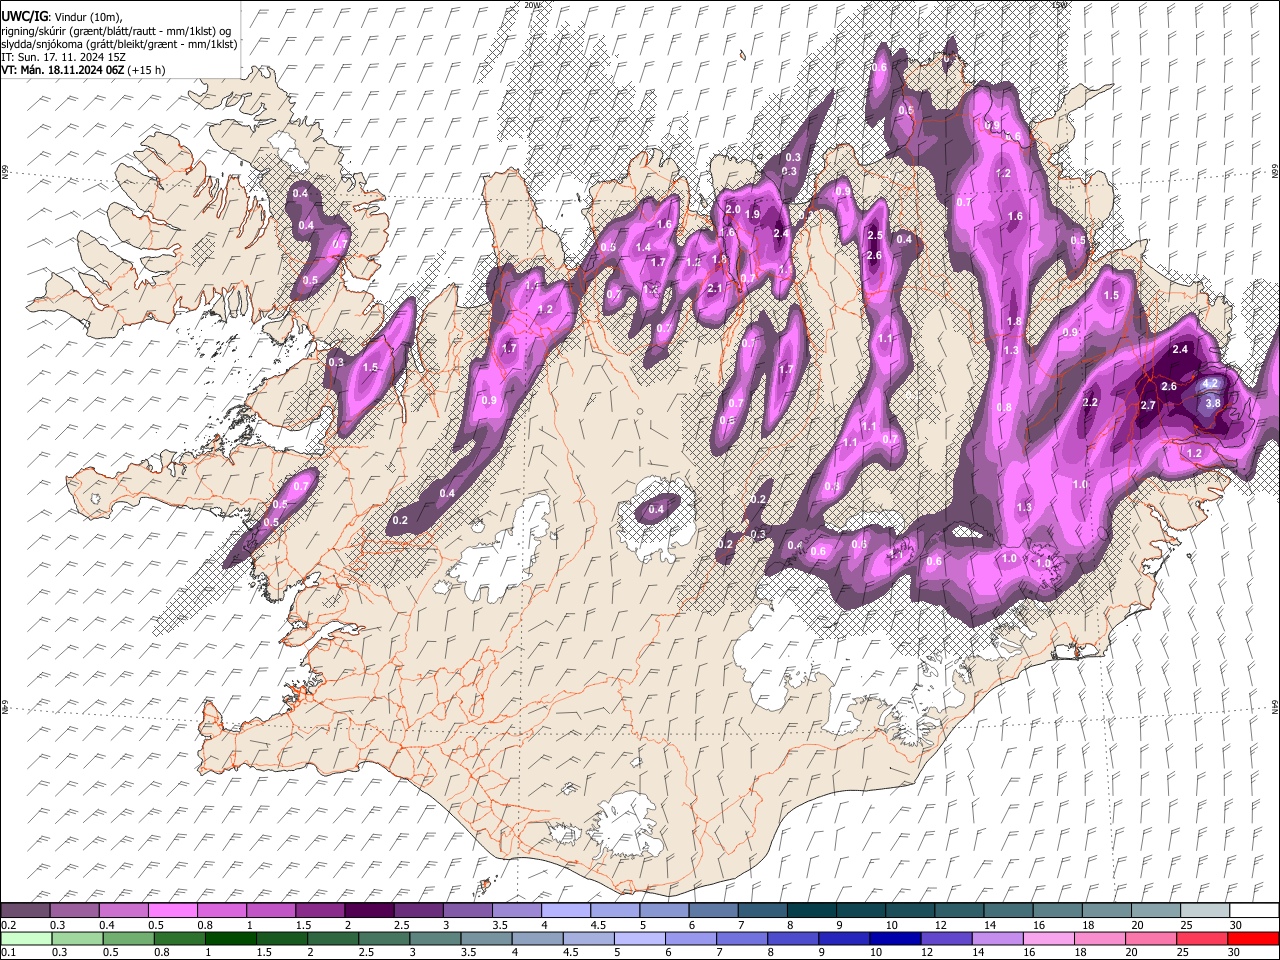
Task: Click the 'VT: Mán. 18.11.2024 06Z (+15 h)' line
Action: 84,70
